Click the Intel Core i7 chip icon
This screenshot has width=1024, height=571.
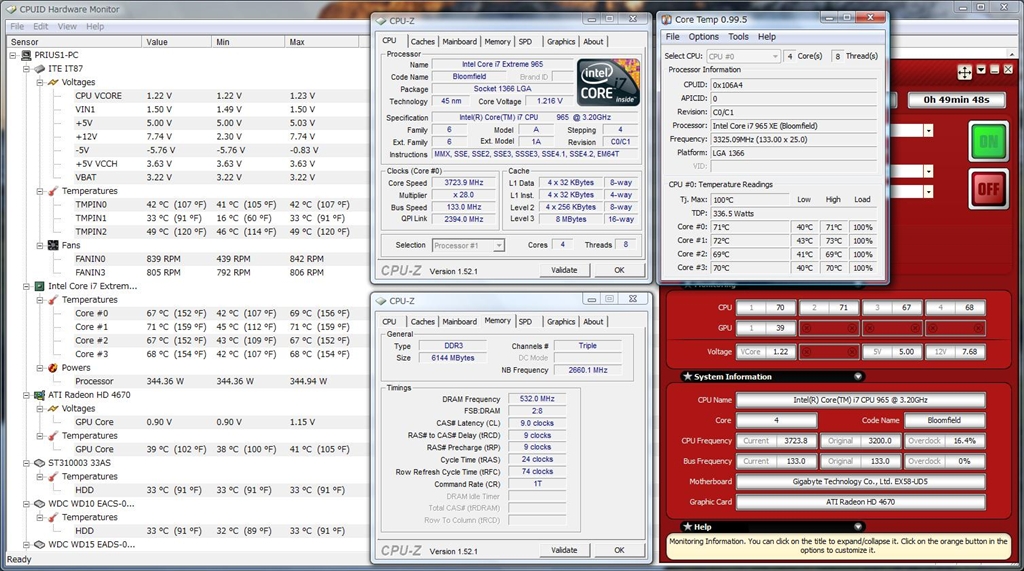point(39,286)
